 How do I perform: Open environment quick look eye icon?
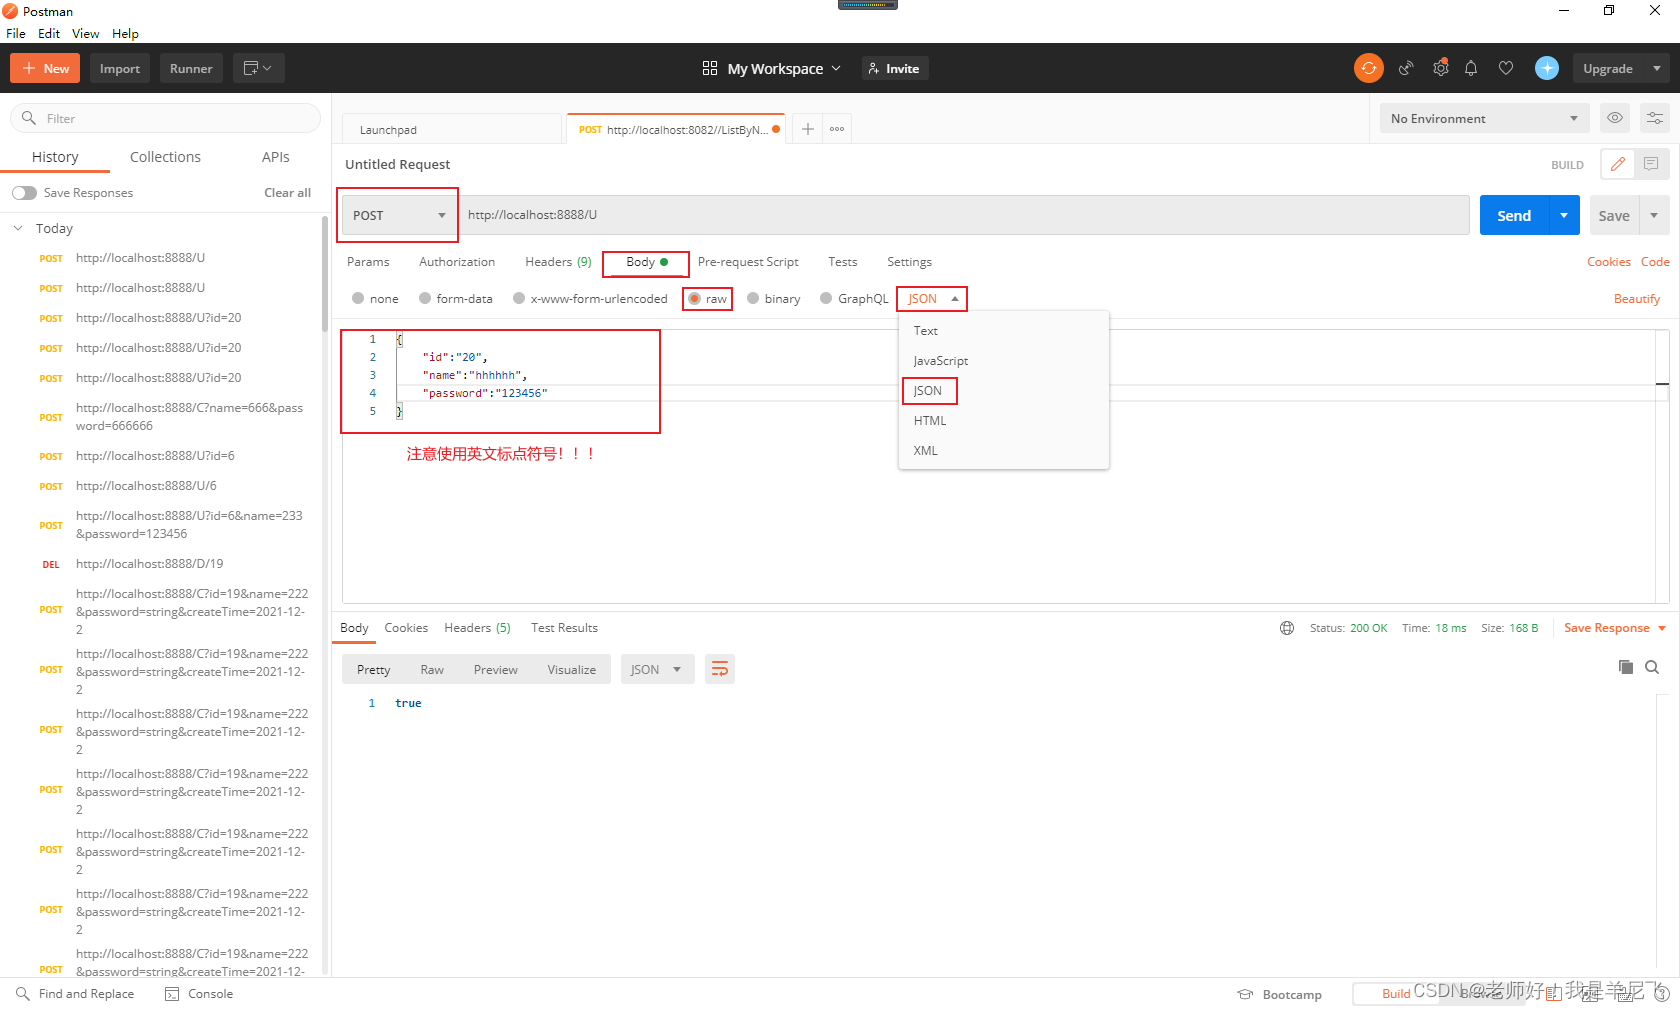click(1615, 118)
